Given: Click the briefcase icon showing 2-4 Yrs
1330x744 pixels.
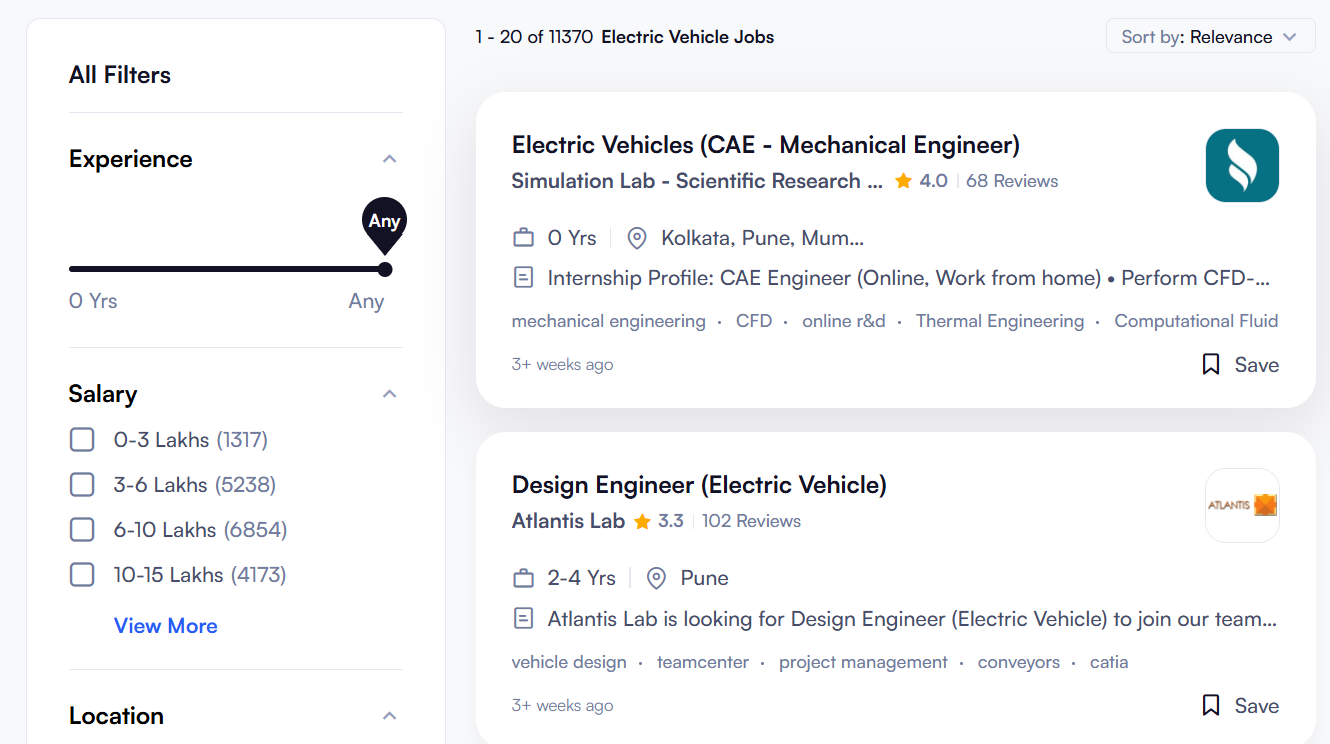Looking at the screenshot, I should [523, 577].
